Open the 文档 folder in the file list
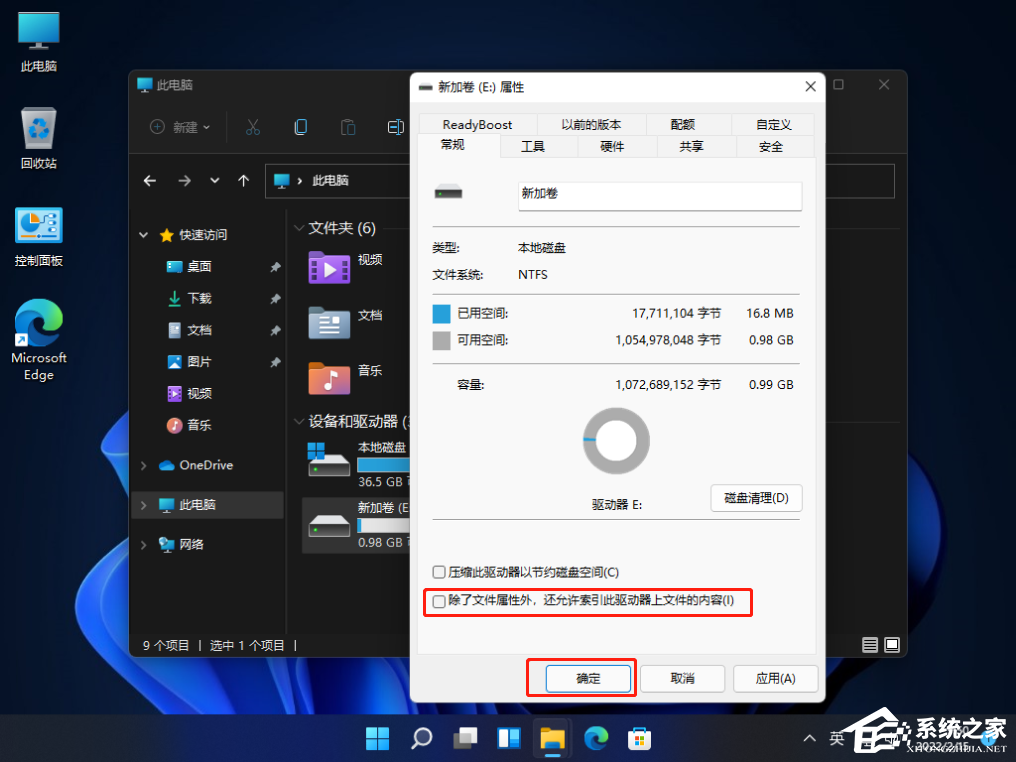This screenshot has width=1016, height=762. pyautogui.click(x=329, y=323)
